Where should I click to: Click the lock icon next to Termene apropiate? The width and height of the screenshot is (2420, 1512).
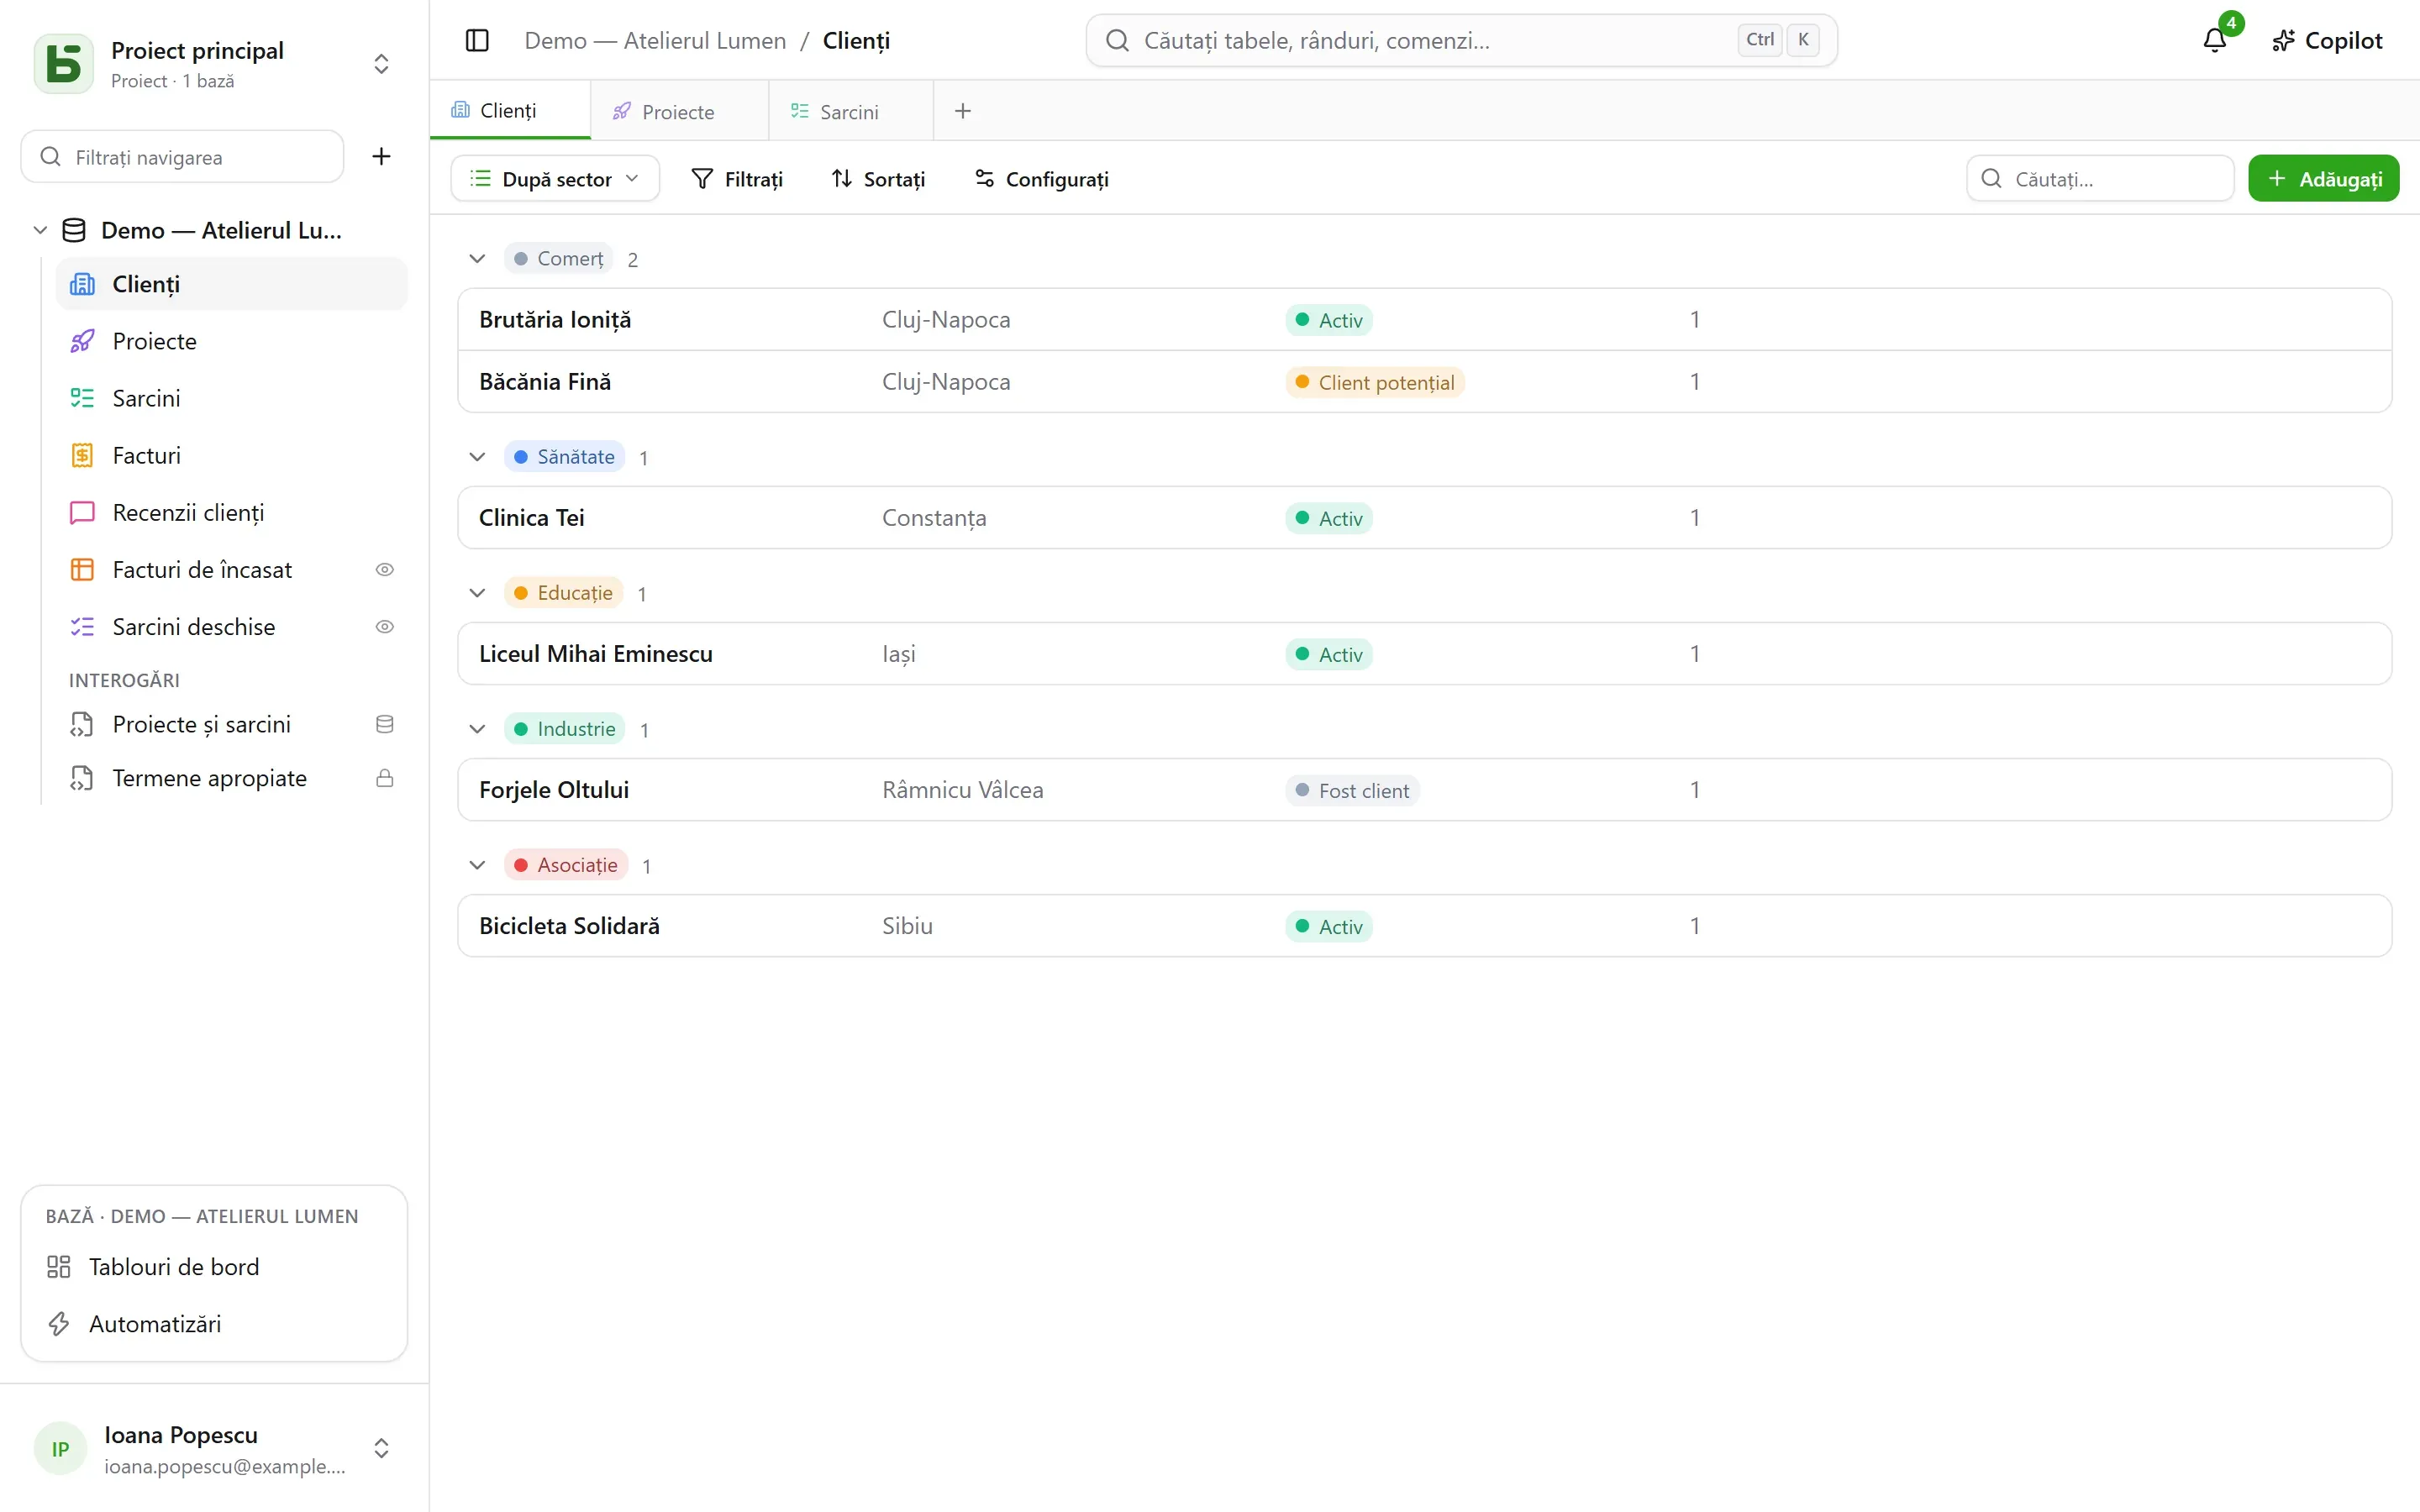coord(384,778)
